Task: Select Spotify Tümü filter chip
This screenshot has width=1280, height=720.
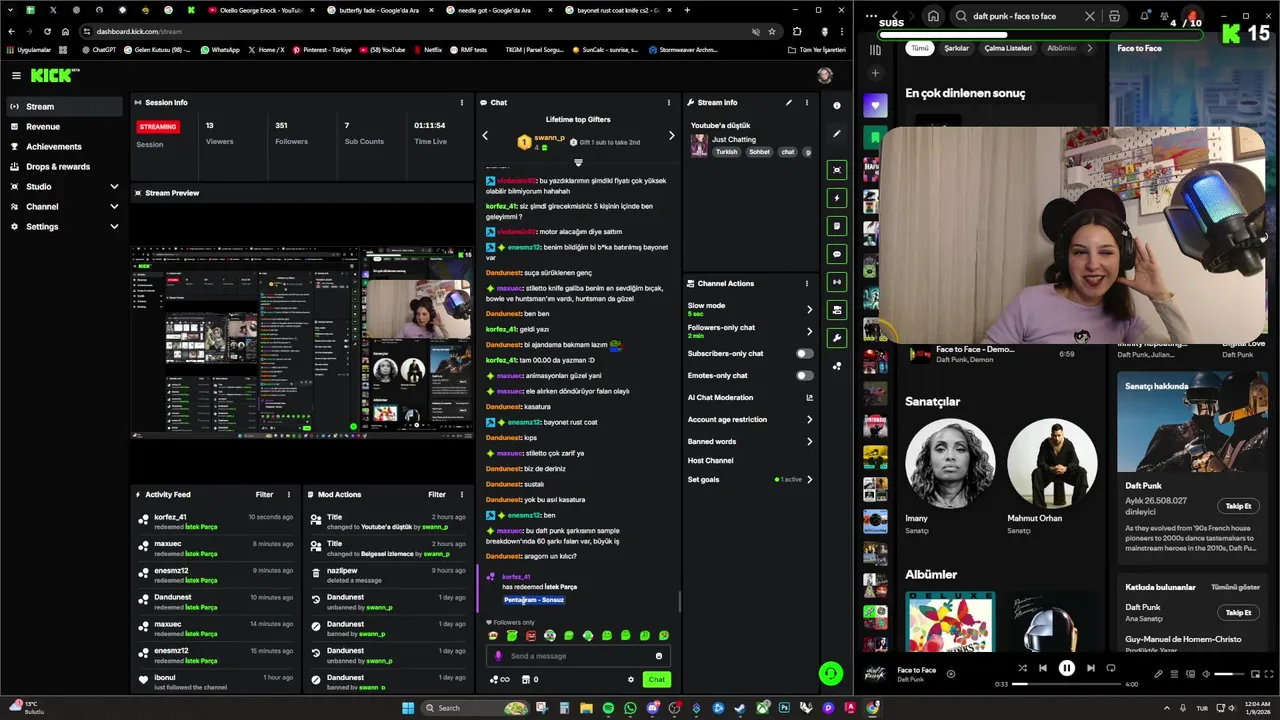Action: pyautogui.click(x=919, y=48)
